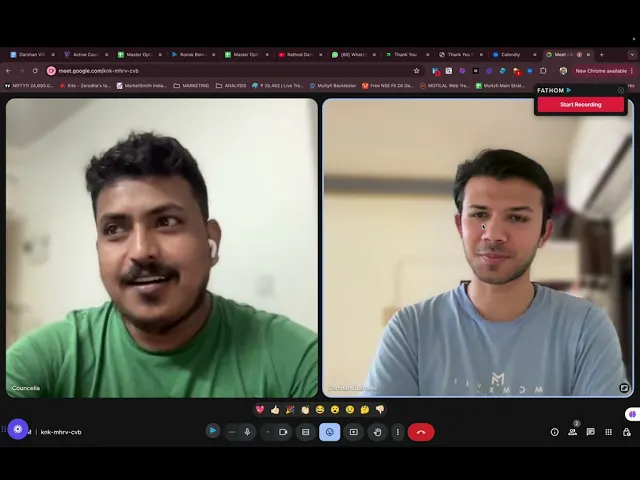Open MOTILAL Web Tra bookmark
The height and width of the screenshot is (480, 640).
(444, 86)
